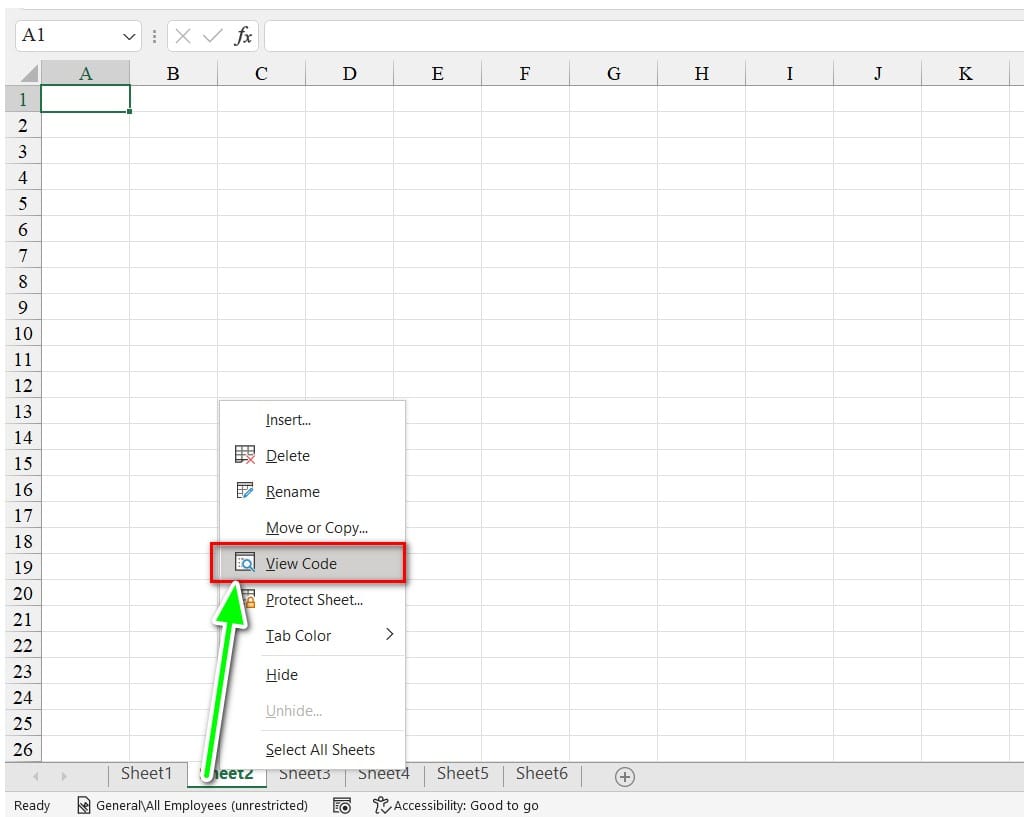Viewport: 1024px width, 817px height.
Task: Click the Cancel X icon in formula bar
Action: [x=182, y=36]
